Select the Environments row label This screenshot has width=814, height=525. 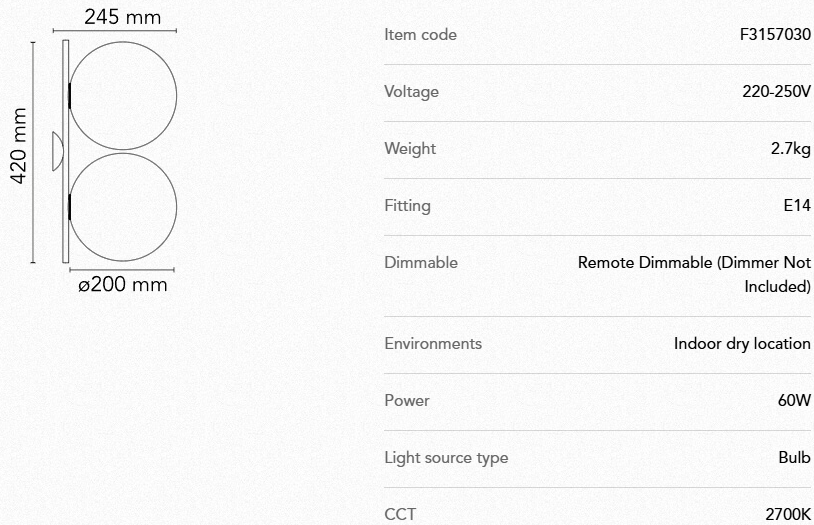click(x=433, y=344)
